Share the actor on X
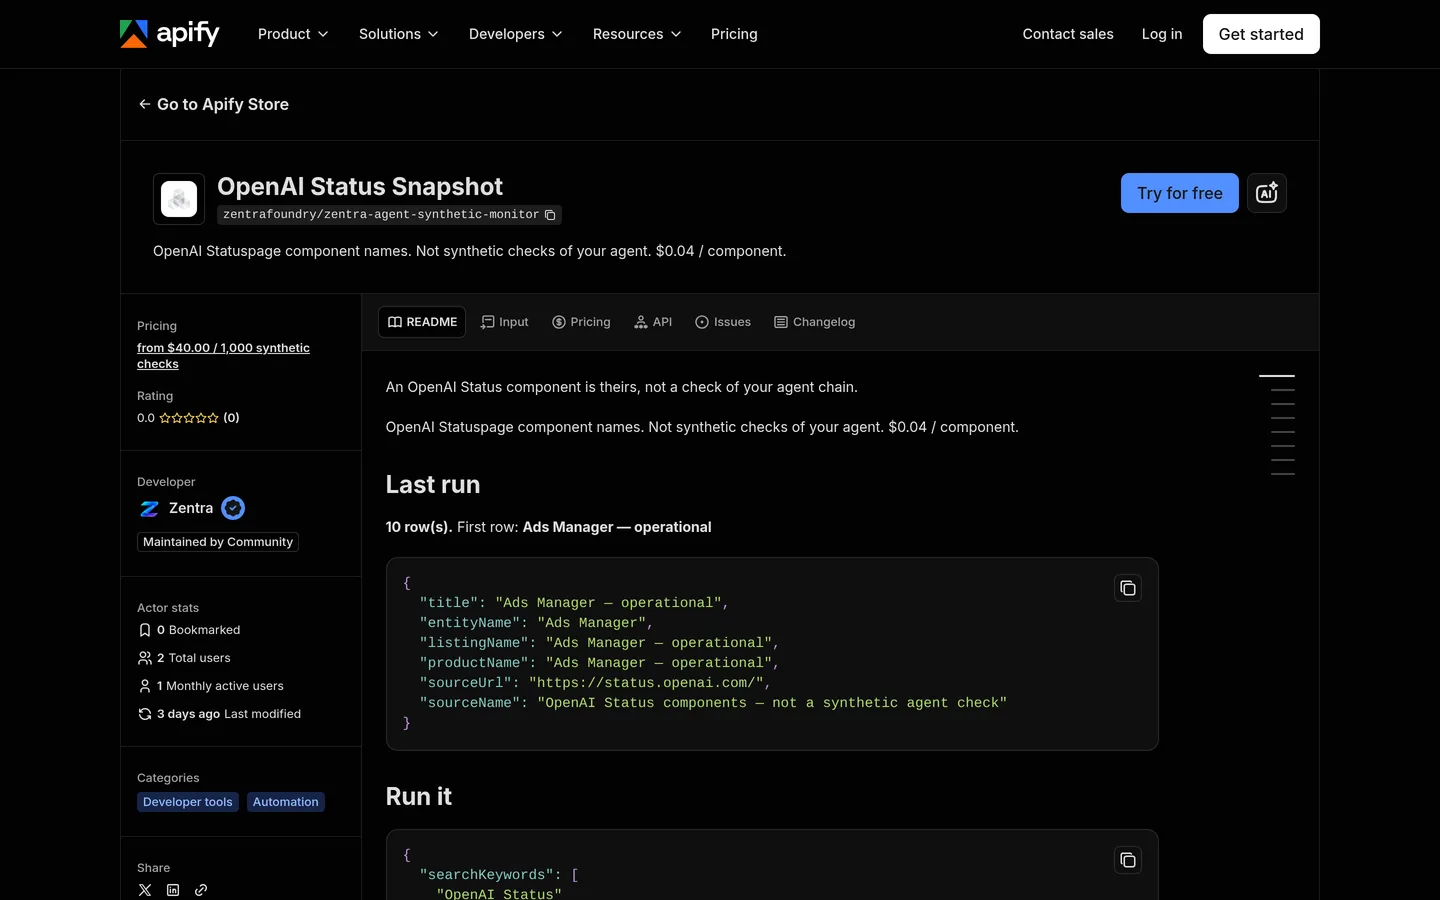The image size is (1440, 900). coord(145,890)
